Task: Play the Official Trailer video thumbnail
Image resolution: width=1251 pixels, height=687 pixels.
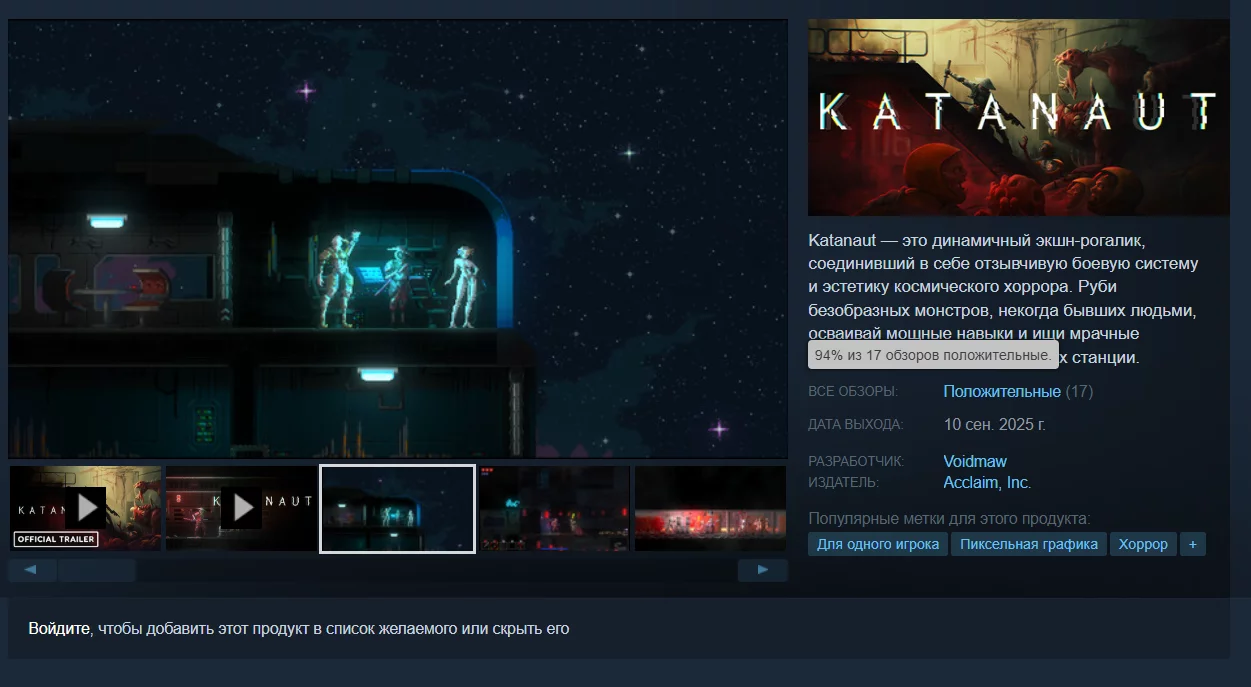Action: pyautogui.click(x=85, y=508)
